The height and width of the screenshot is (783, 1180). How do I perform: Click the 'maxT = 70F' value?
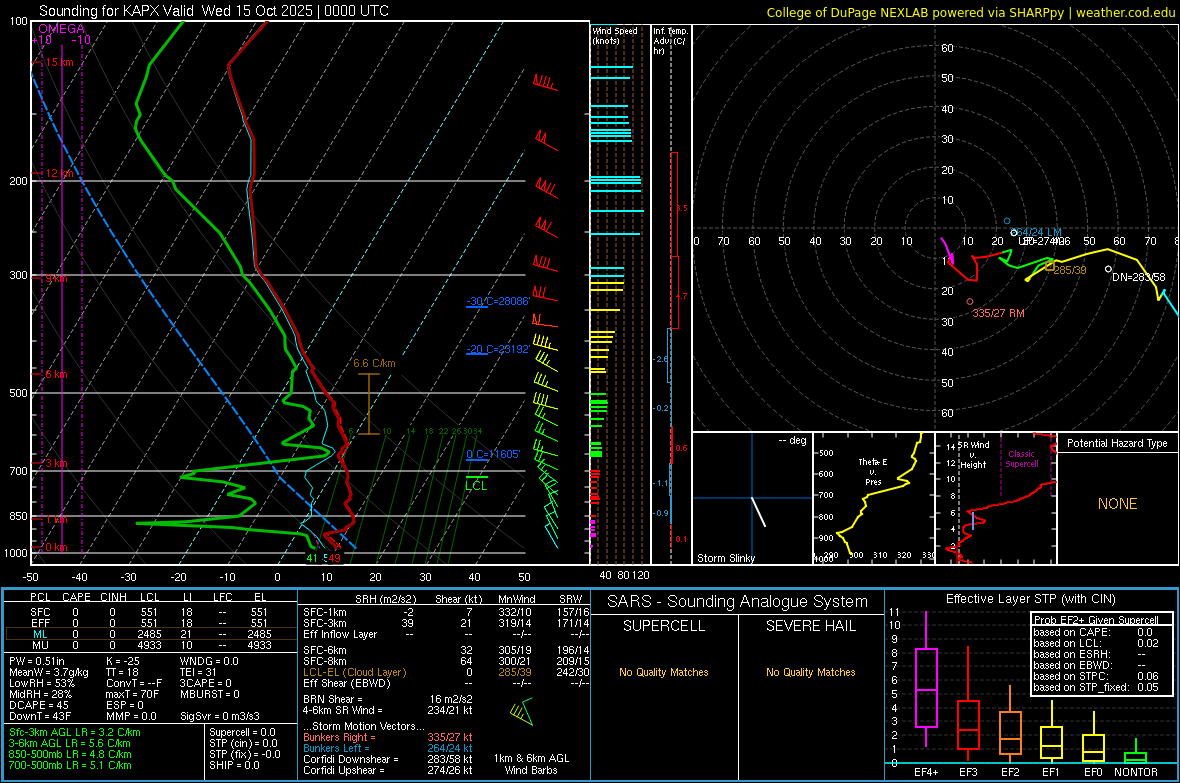click(x=132, y=694)
